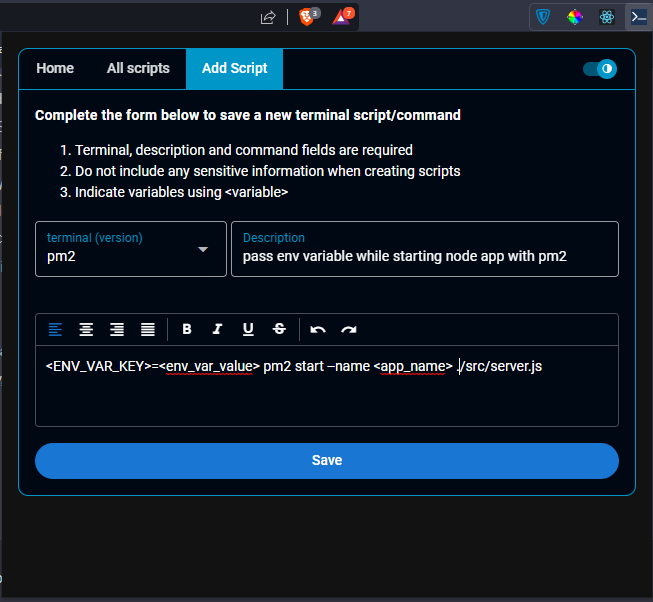Toggle the dark mode switch

pyautogui.click(x=600, y=69)
